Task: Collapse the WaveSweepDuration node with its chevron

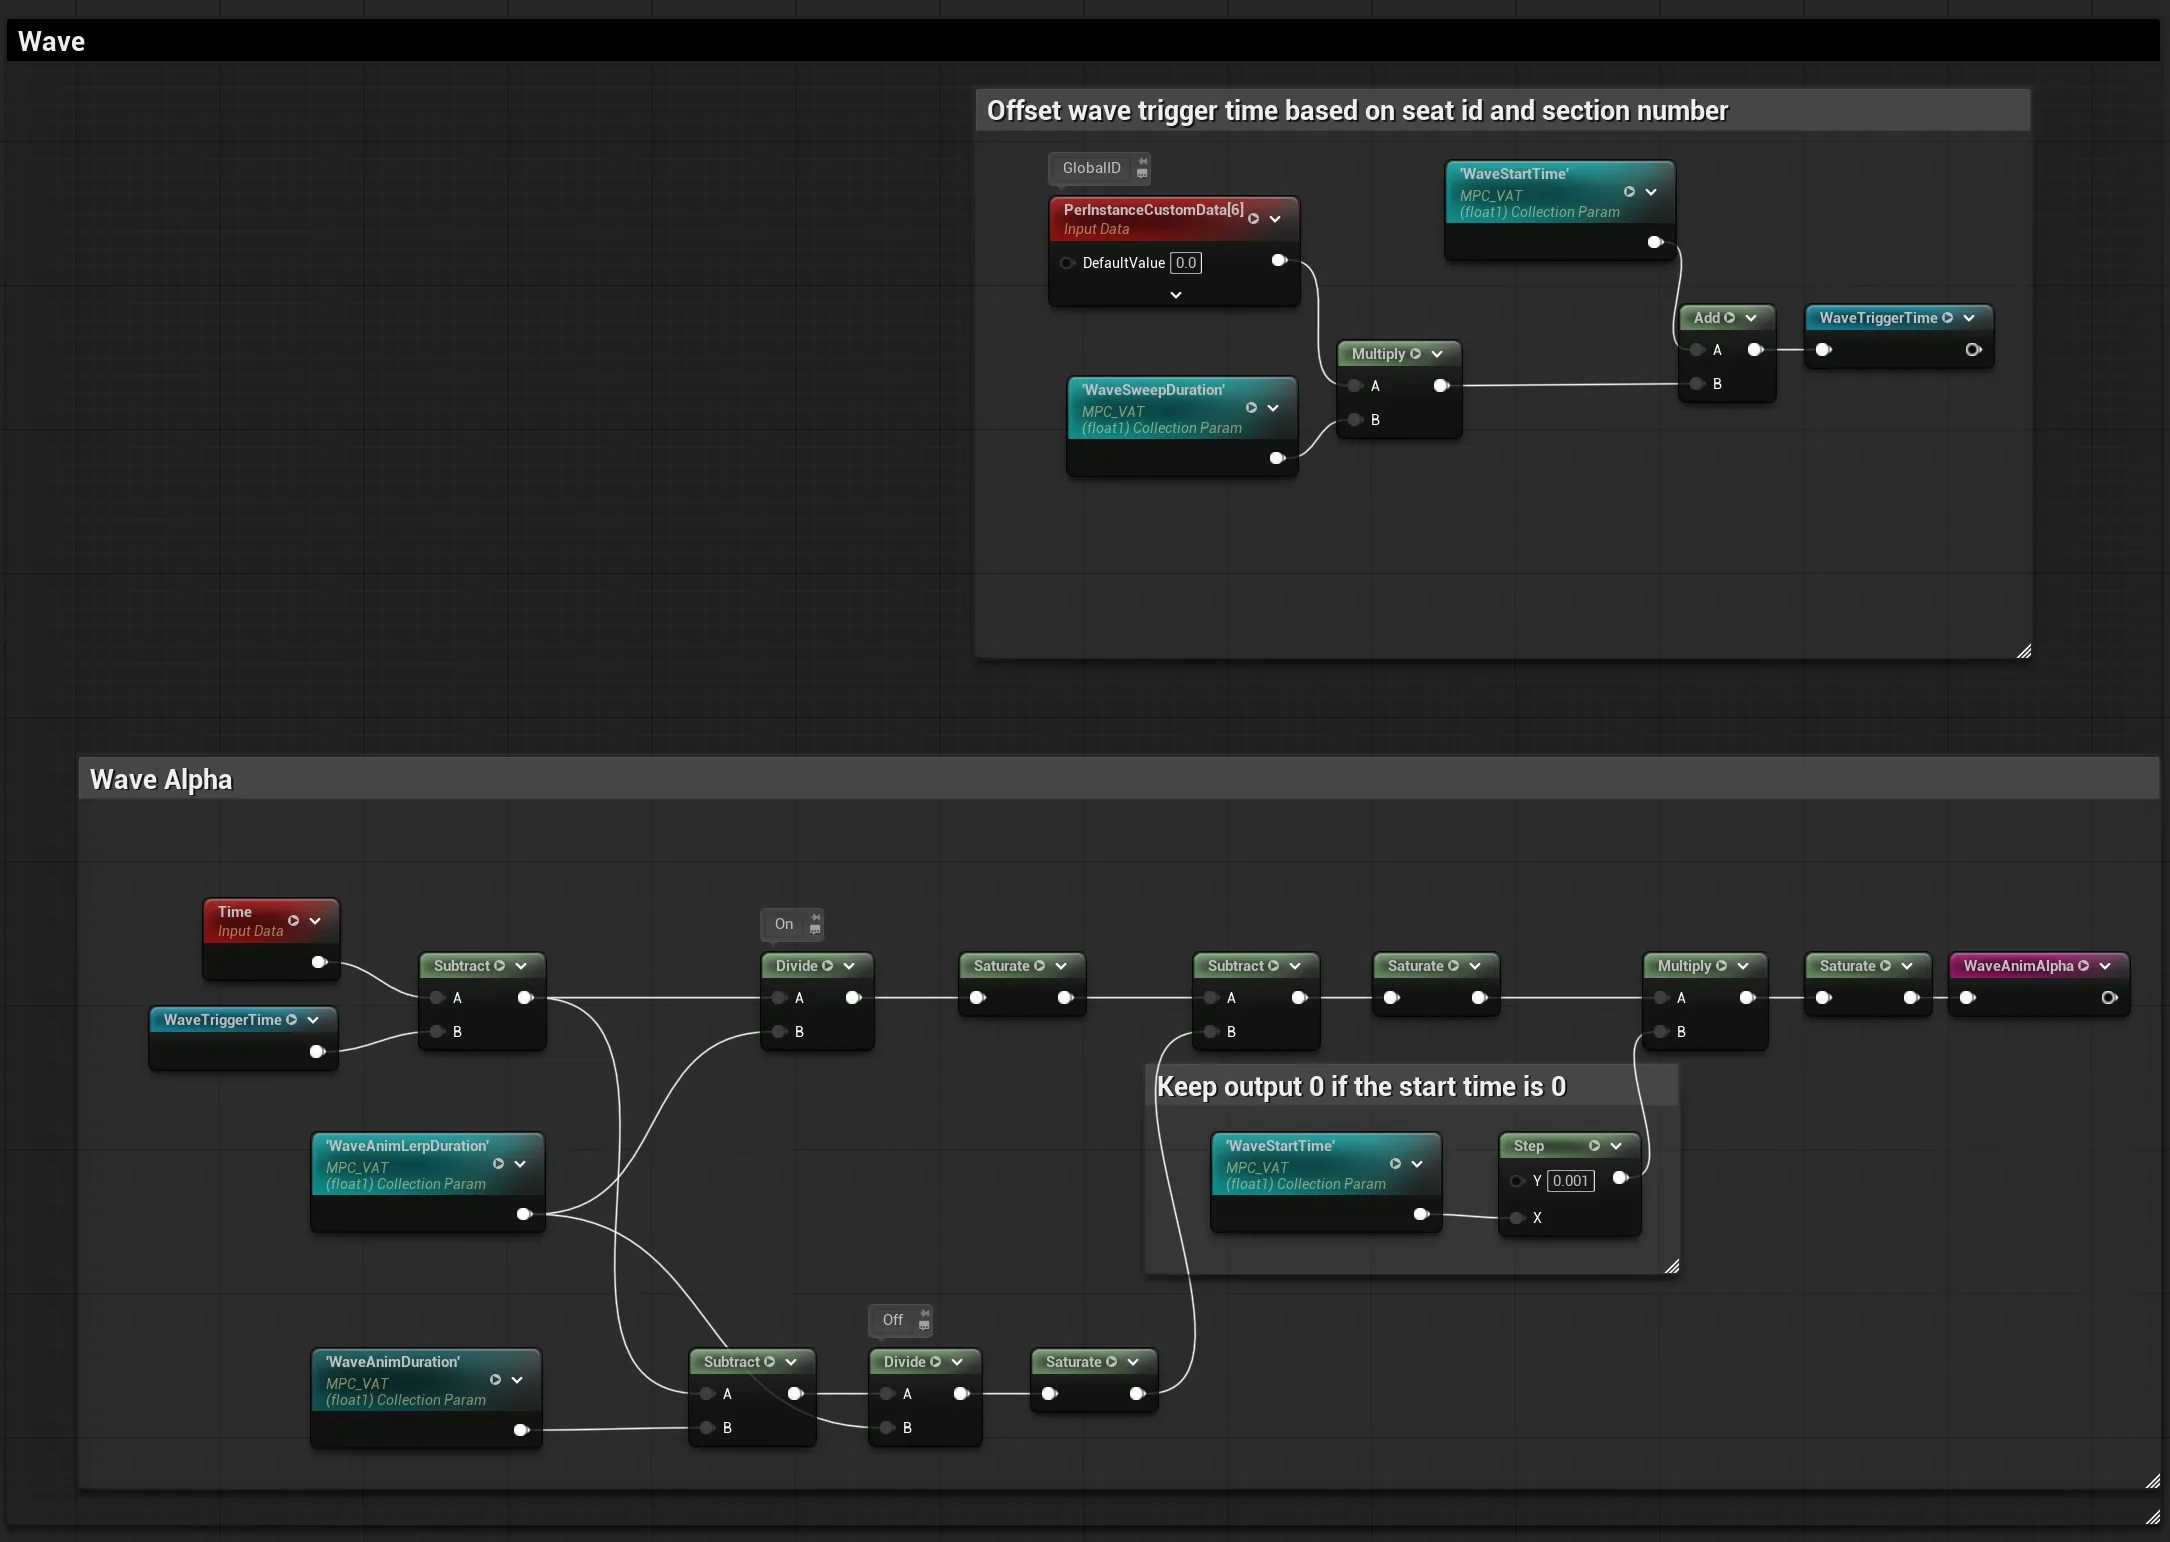Action: point(1273,408)
